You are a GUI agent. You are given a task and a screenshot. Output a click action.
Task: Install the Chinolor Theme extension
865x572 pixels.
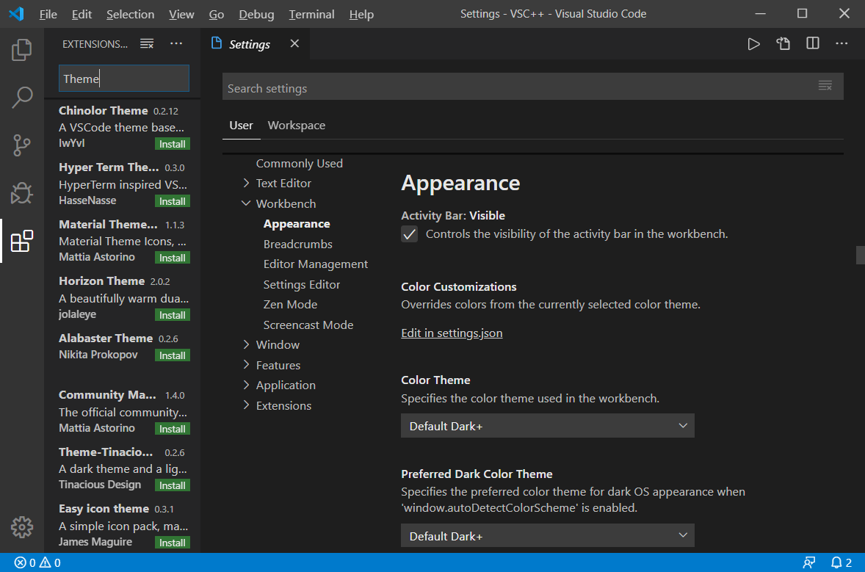(172, 144)
